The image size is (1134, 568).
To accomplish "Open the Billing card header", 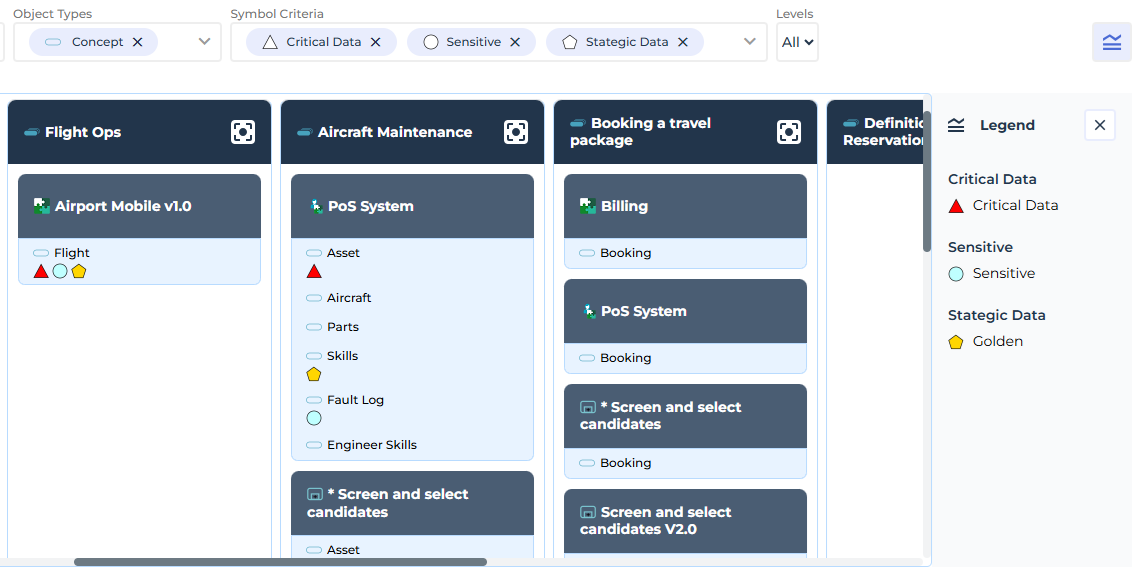I will coord(686,206).
